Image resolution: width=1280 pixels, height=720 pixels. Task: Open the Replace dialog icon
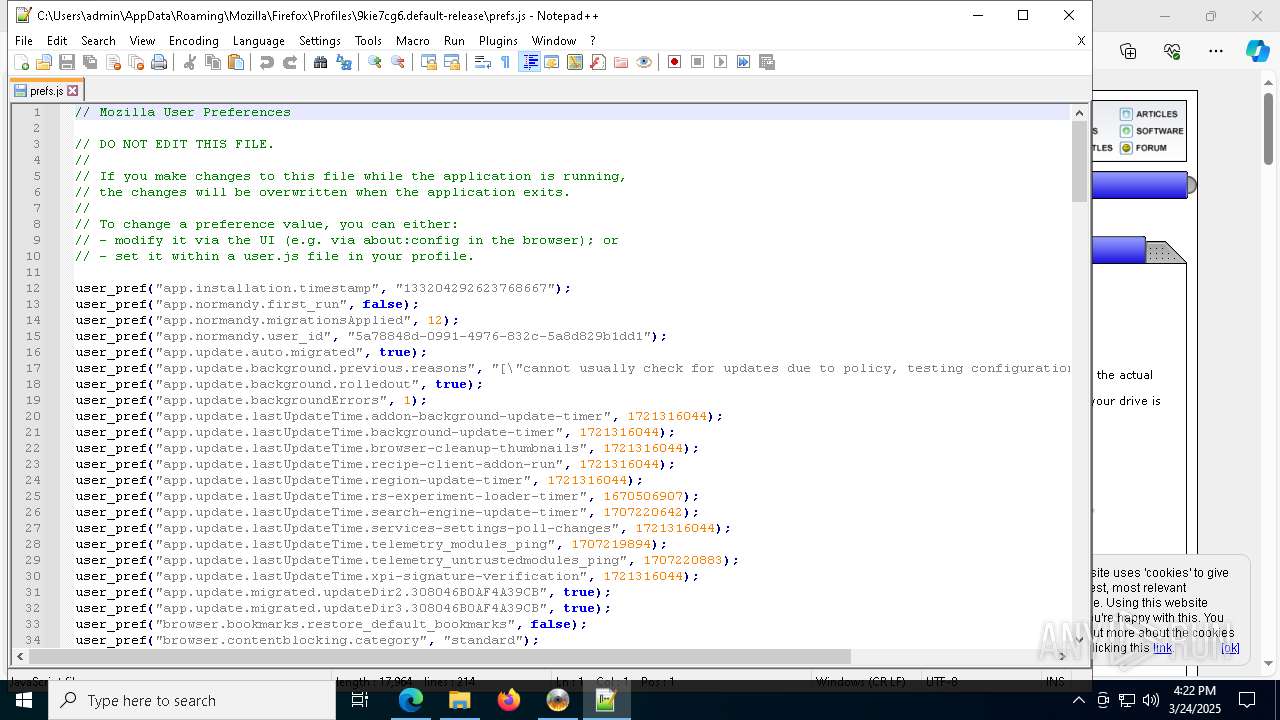pos(344,62)
